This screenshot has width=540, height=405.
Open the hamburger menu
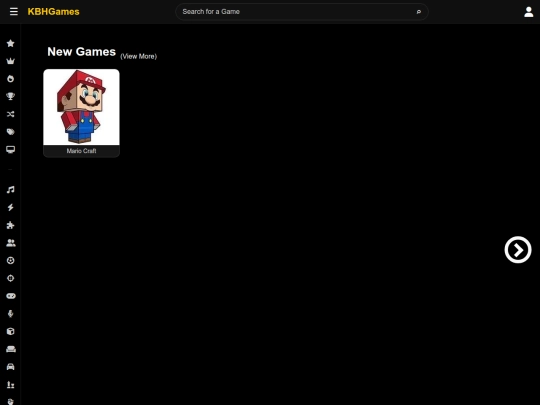tap(14, 12)
